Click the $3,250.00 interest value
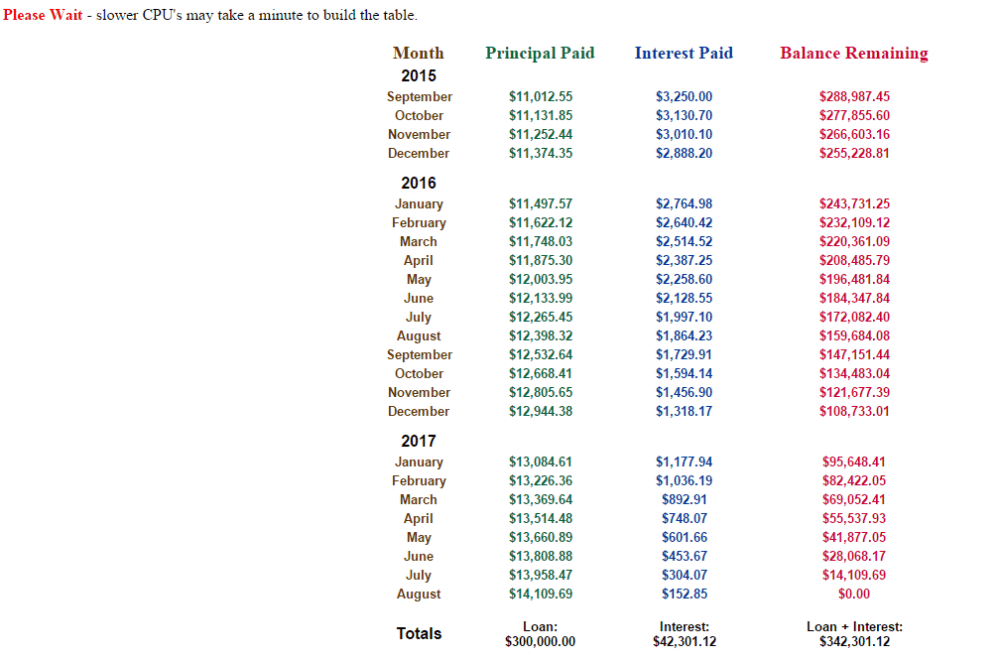 pos(684,96)
